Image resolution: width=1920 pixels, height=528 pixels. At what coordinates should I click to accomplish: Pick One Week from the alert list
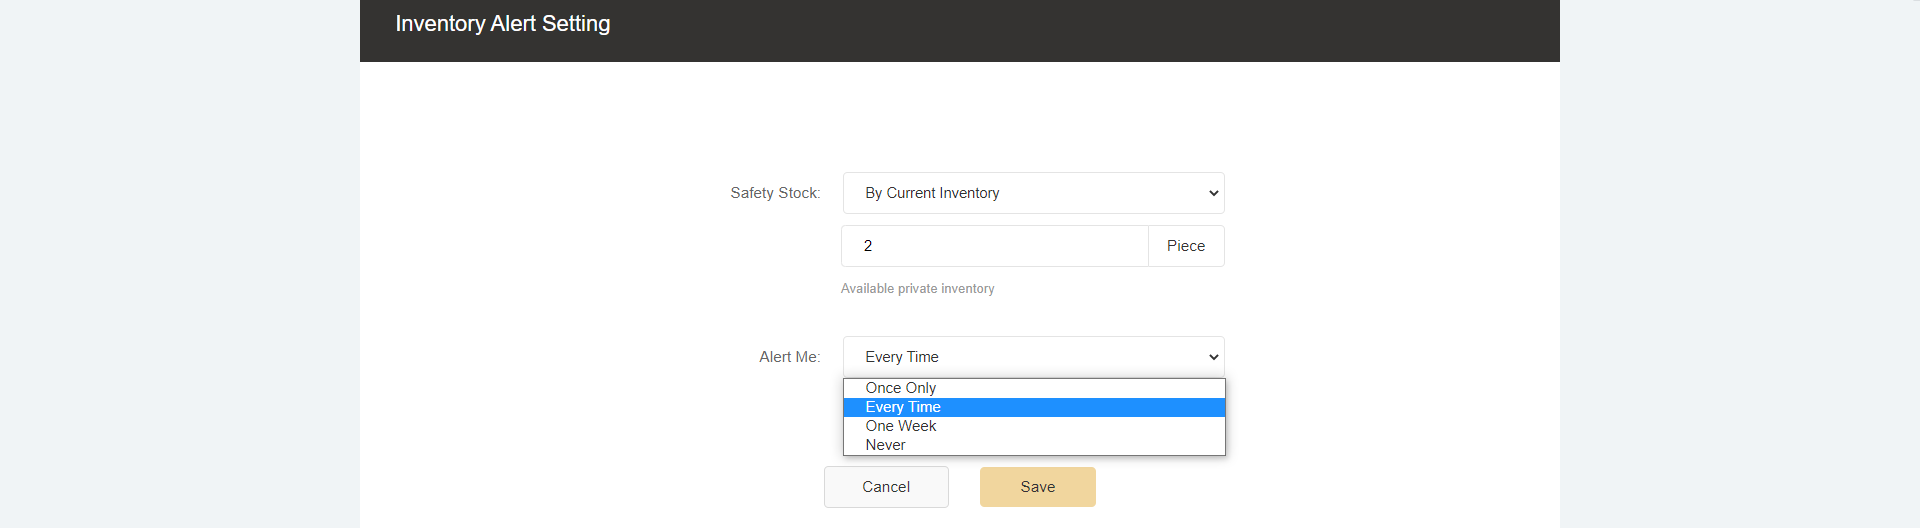[x=901, y=426]
